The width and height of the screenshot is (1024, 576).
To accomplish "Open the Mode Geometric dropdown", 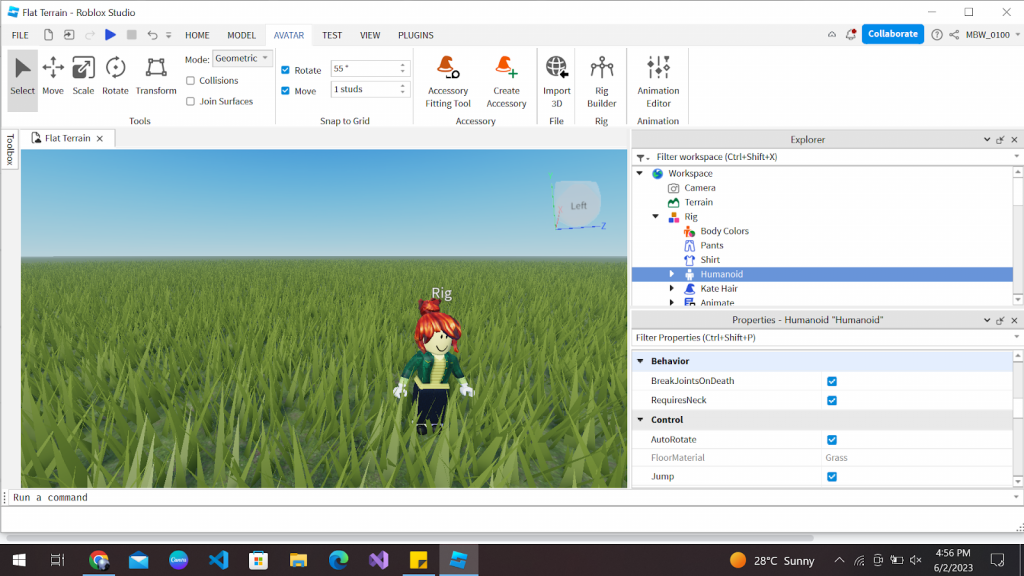I will 243,57.
